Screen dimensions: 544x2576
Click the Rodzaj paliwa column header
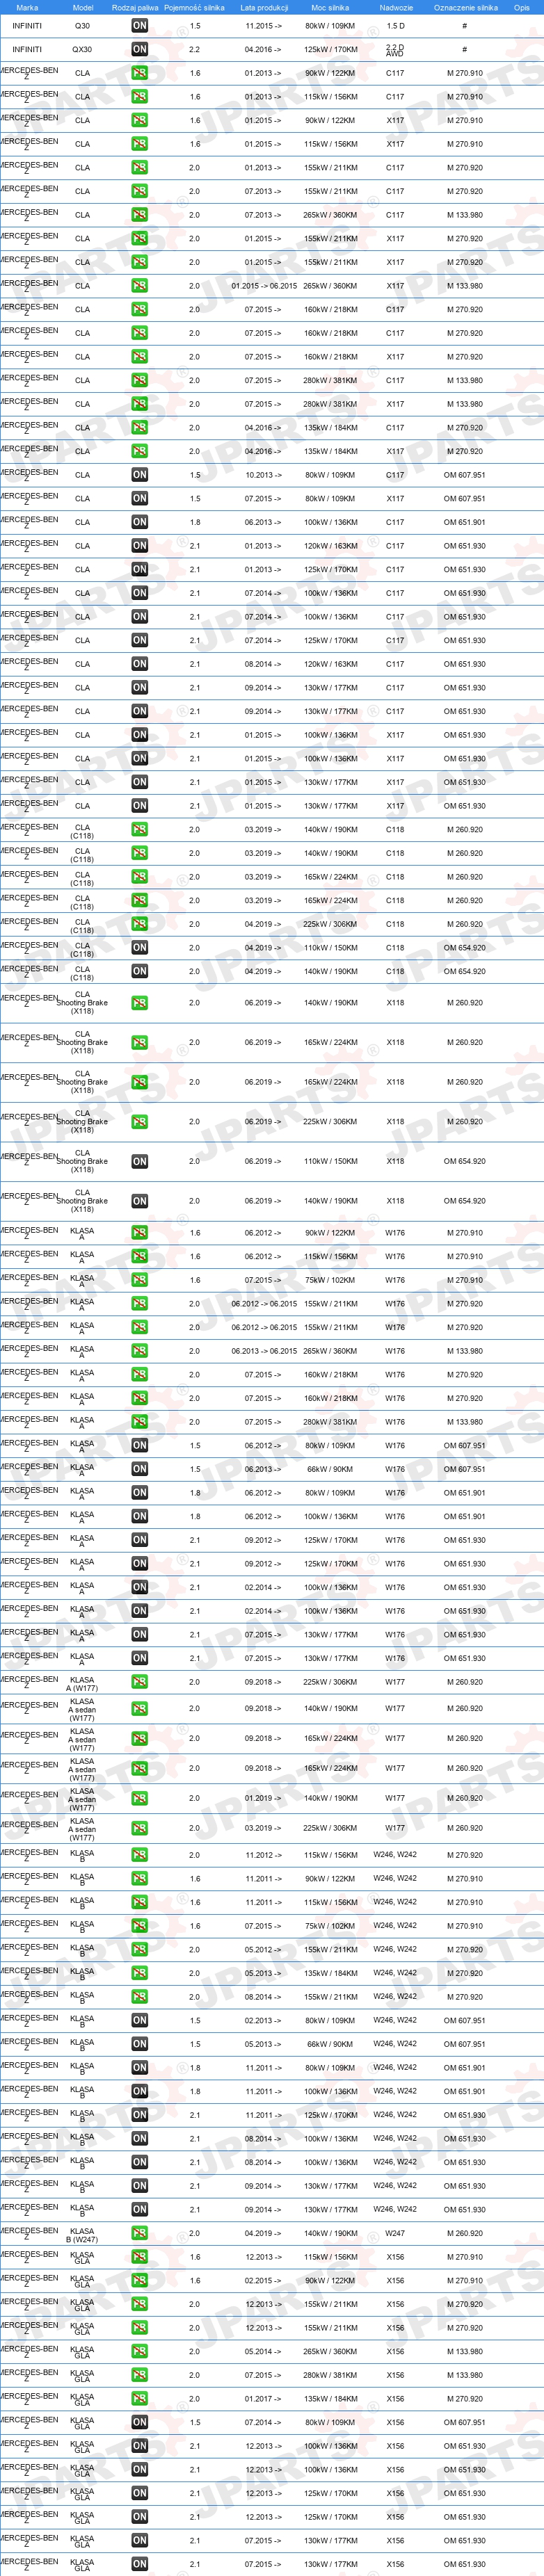[135, 7]
